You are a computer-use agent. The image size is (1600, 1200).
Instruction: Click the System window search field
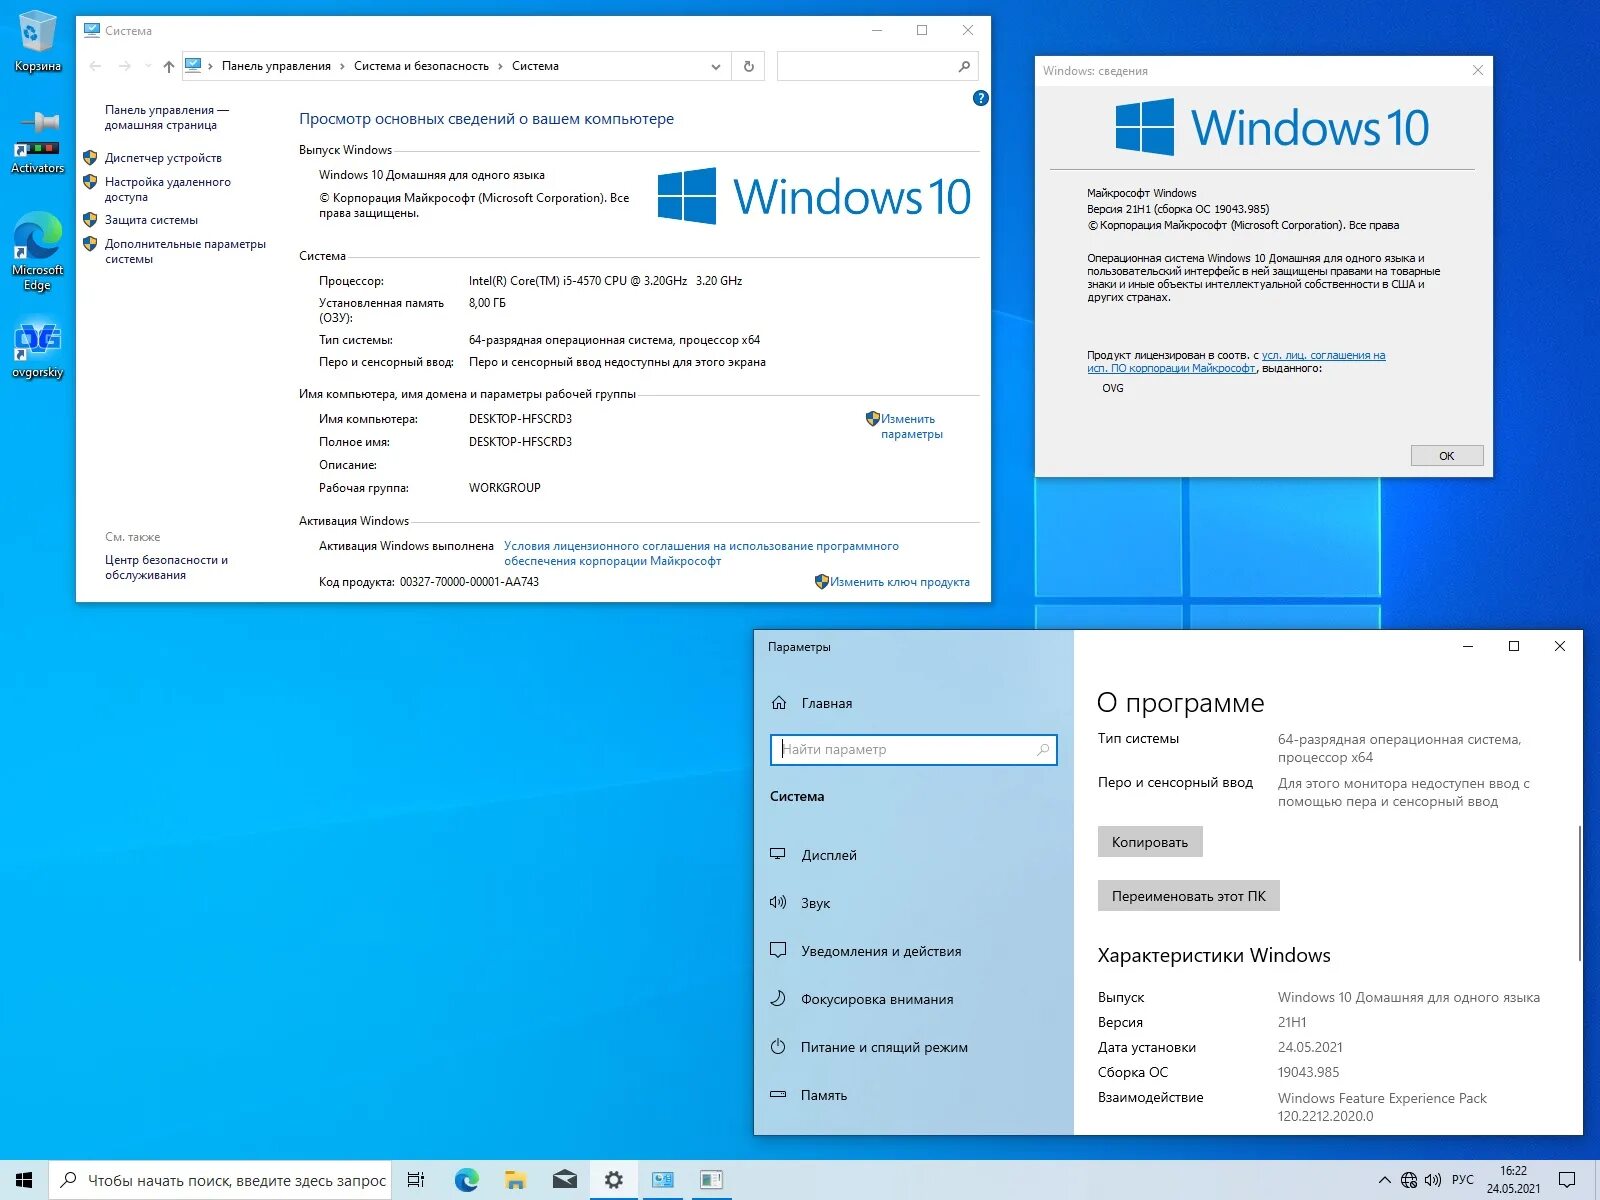pyautogui.click(x=877, y=66)
